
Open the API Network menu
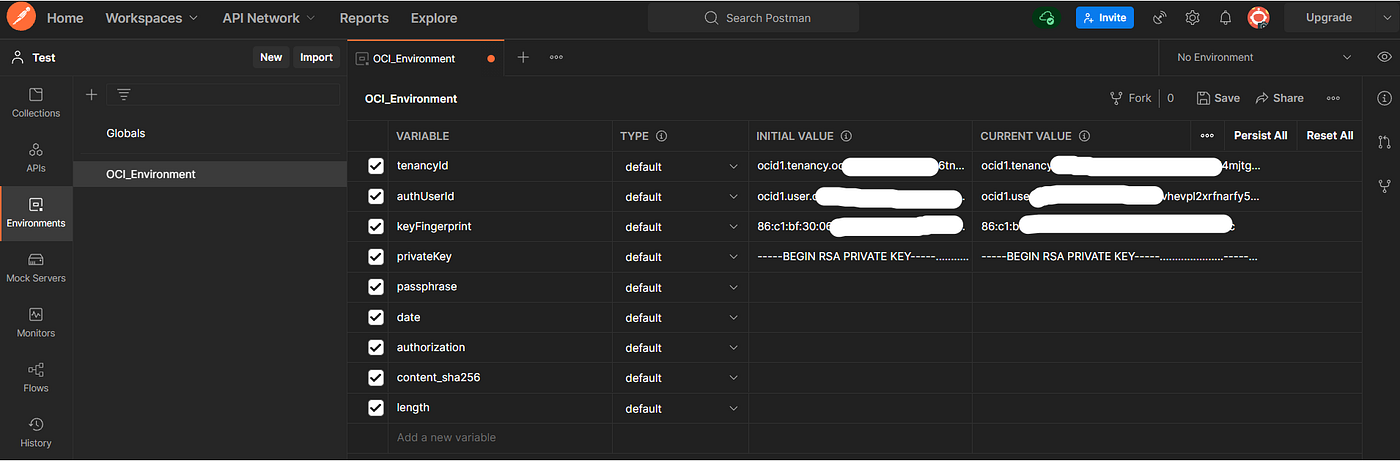pos(269,18)
